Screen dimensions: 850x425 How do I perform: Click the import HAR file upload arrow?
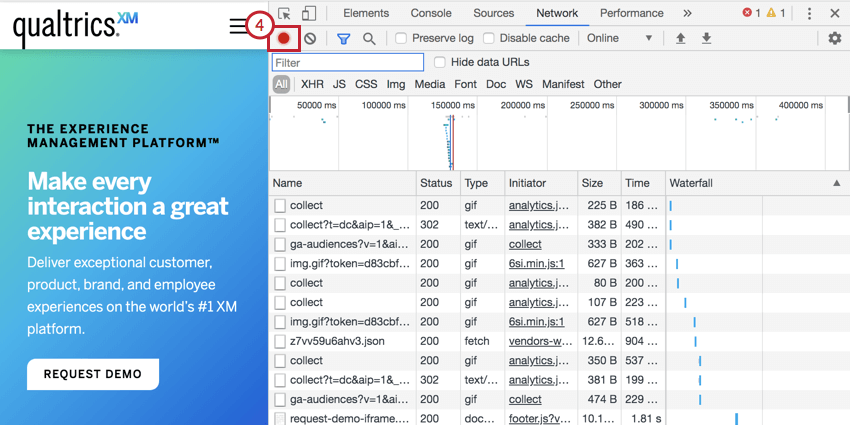click(680, 38)
